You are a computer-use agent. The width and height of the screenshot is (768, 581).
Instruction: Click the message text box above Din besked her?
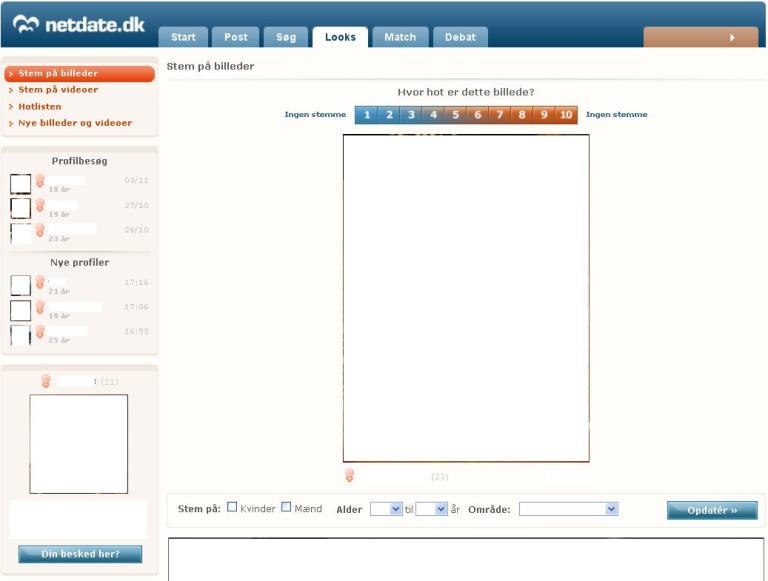78,520
